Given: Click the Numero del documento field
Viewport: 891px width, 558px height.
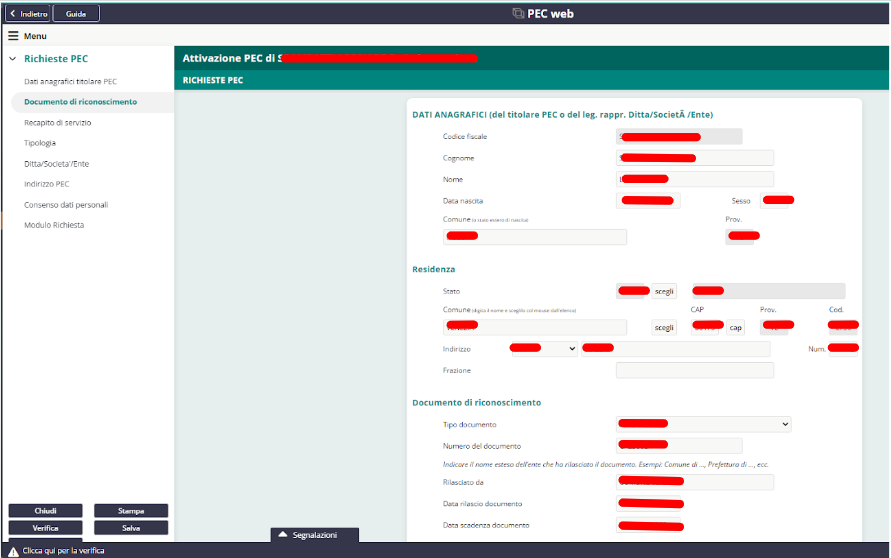Looking at the screenshot, I should click(x=679, y=445).
